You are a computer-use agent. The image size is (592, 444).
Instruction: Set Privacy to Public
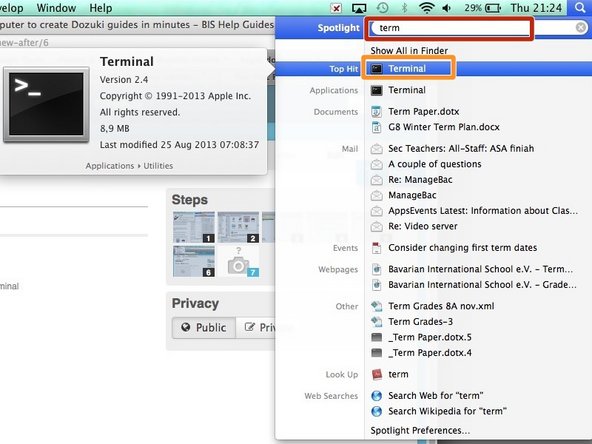(x=204, y=327)
